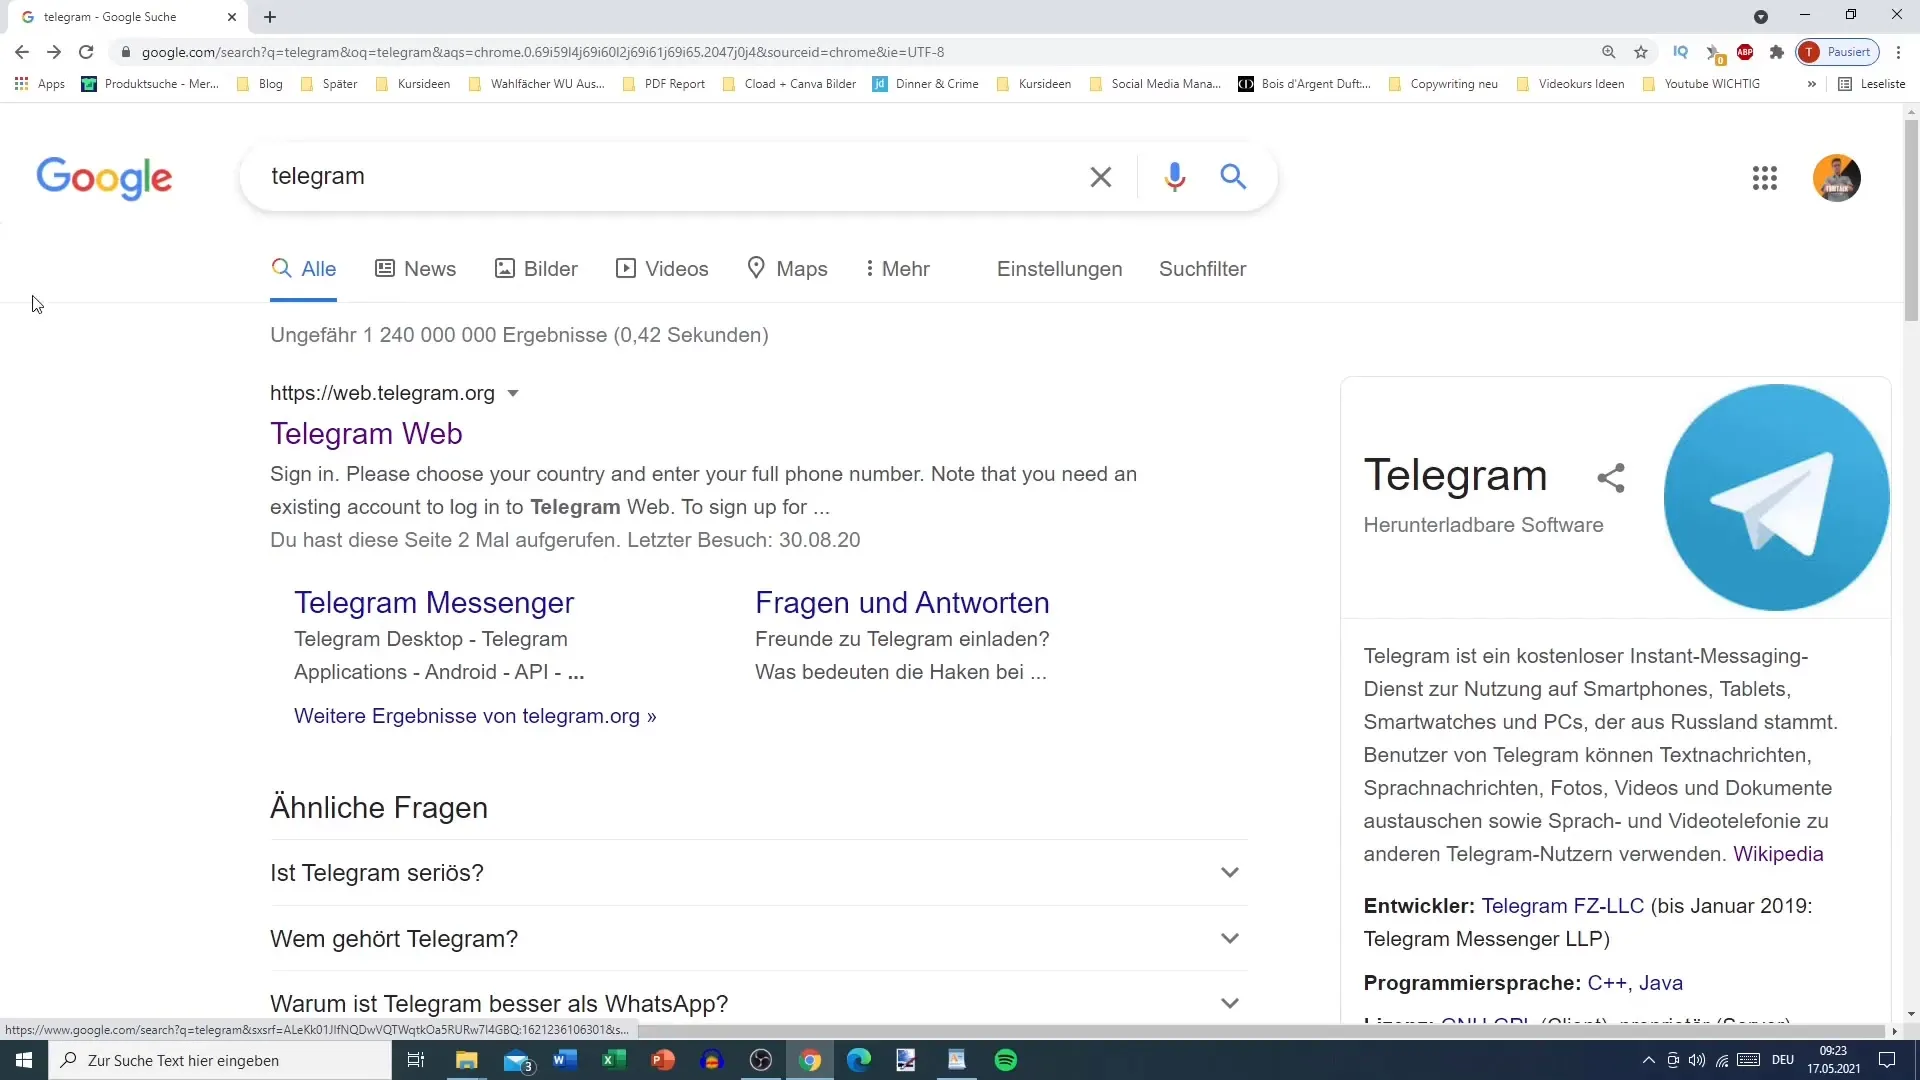
Task: Click the user profile avatar icon
Action: (x=1837, y=177)
